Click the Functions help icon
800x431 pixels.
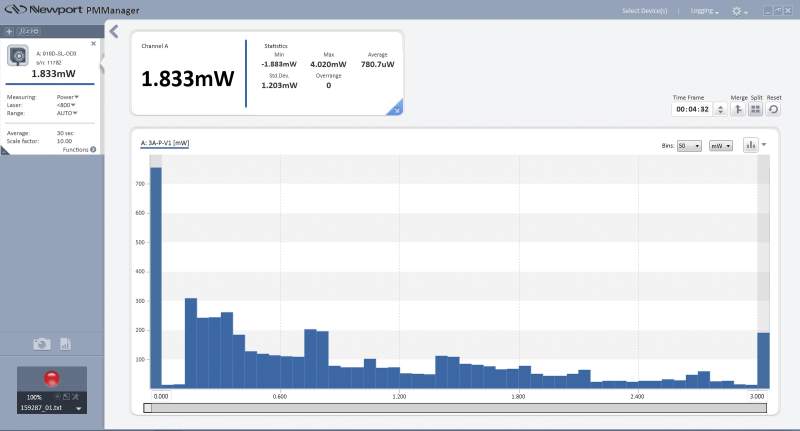pos(93,150)
